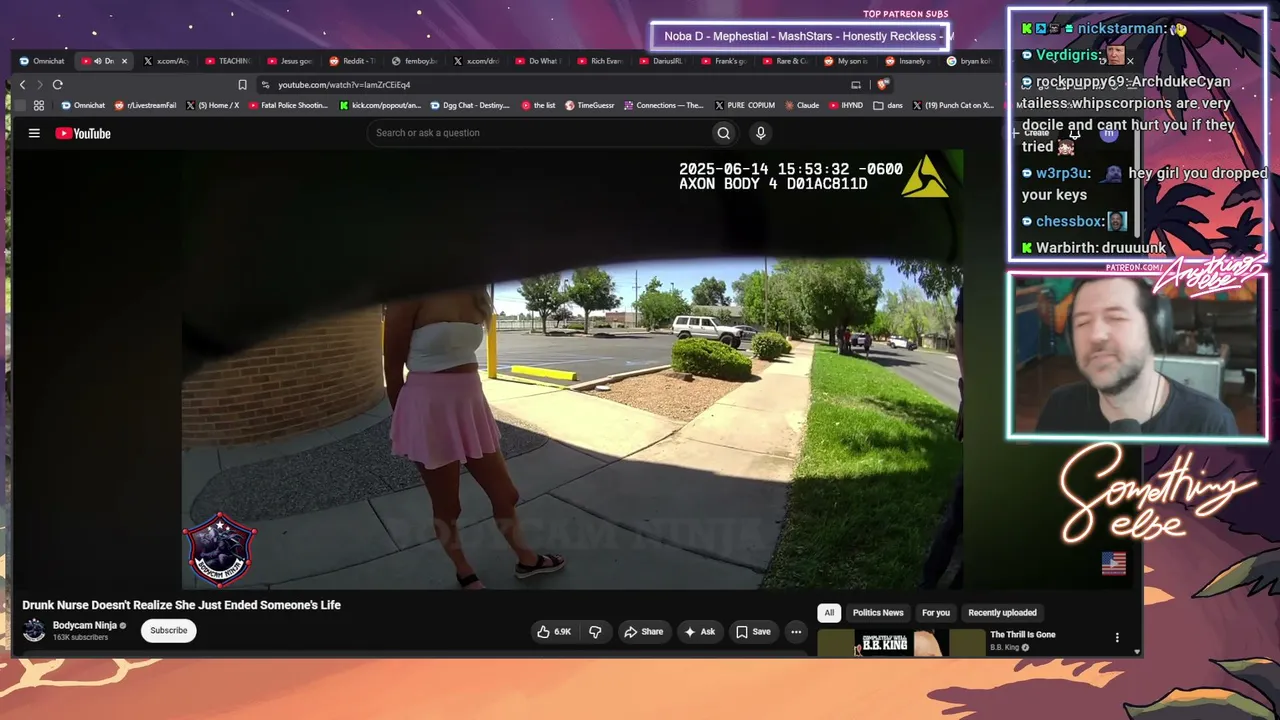Switch to the Insanely browser tab
The height and width of the screenshot is (720, 1280).
910,61
